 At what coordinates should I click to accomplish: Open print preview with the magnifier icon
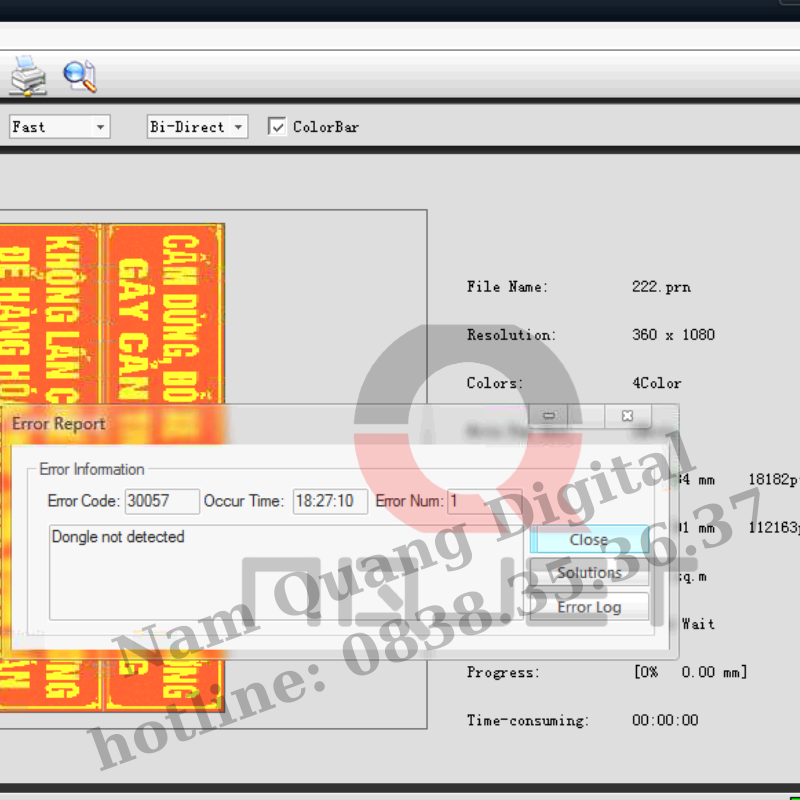pos(81,76)
